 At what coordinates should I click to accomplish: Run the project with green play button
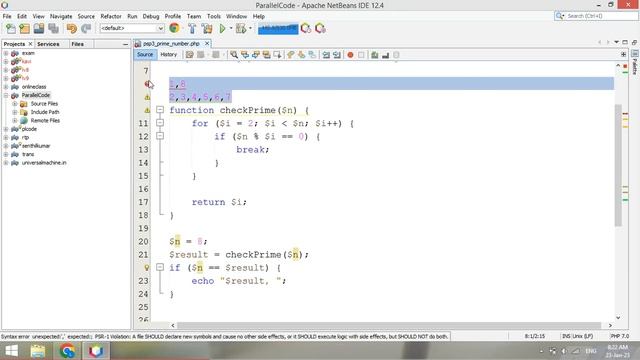tap(222, 29)
